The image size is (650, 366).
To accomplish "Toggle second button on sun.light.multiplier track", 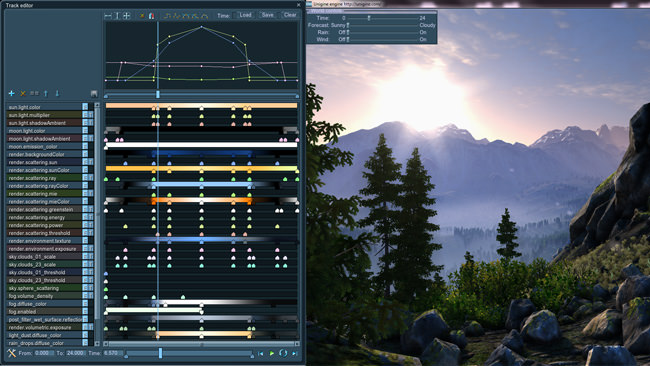I will 91,115.
